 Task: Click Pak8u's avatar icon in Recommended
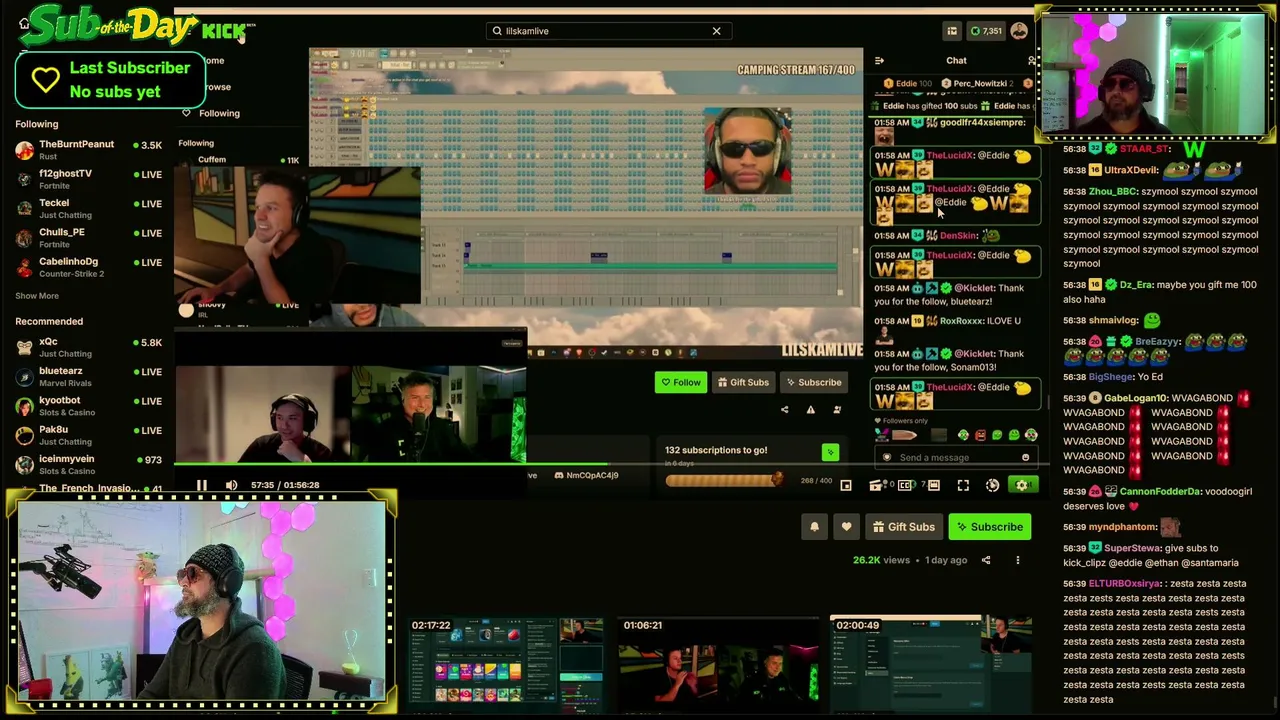(24, 435)
